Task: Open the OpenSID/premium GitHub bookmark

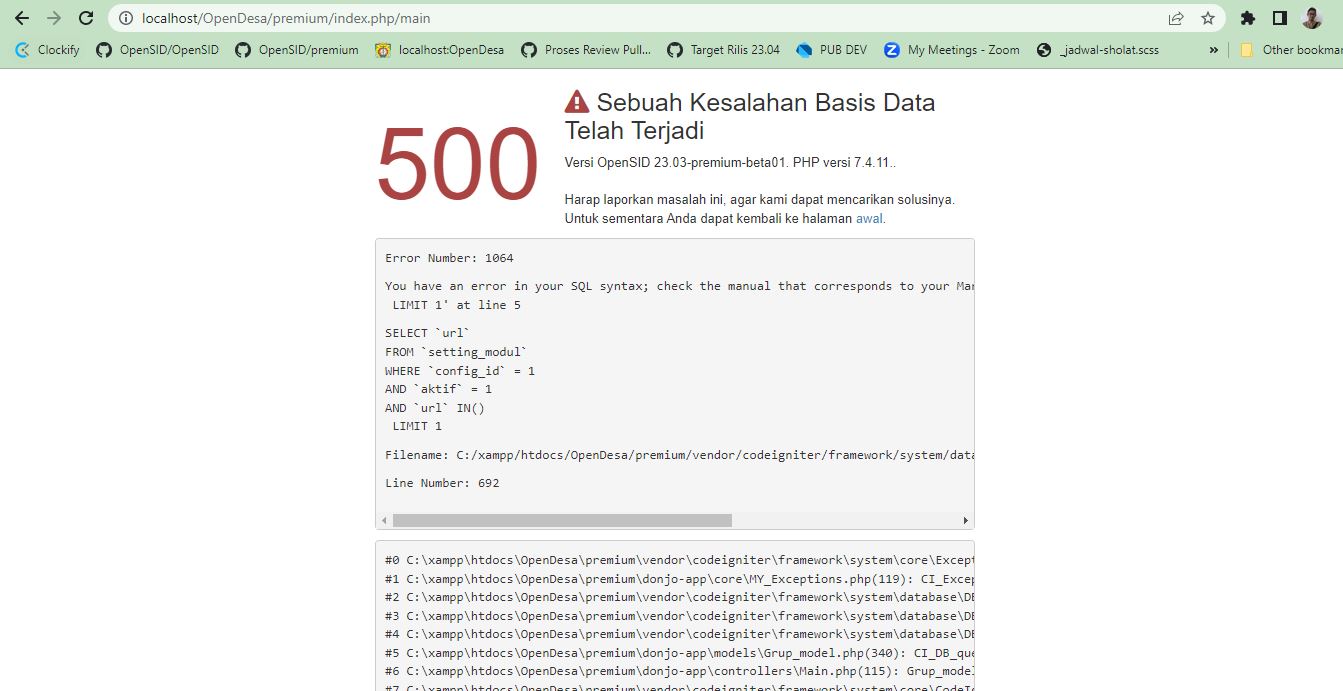Action: tap(296, 50)
